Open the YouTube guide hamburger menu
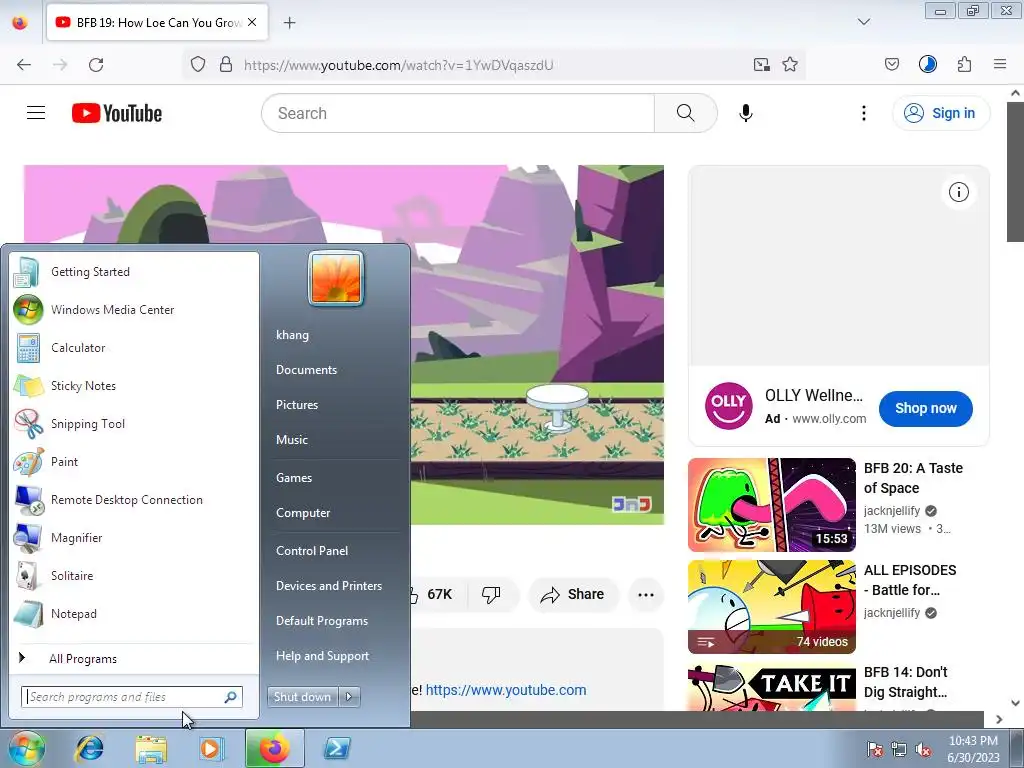Image resolution: width=1024 pixels, height=768 pixels. click(36, 113)
